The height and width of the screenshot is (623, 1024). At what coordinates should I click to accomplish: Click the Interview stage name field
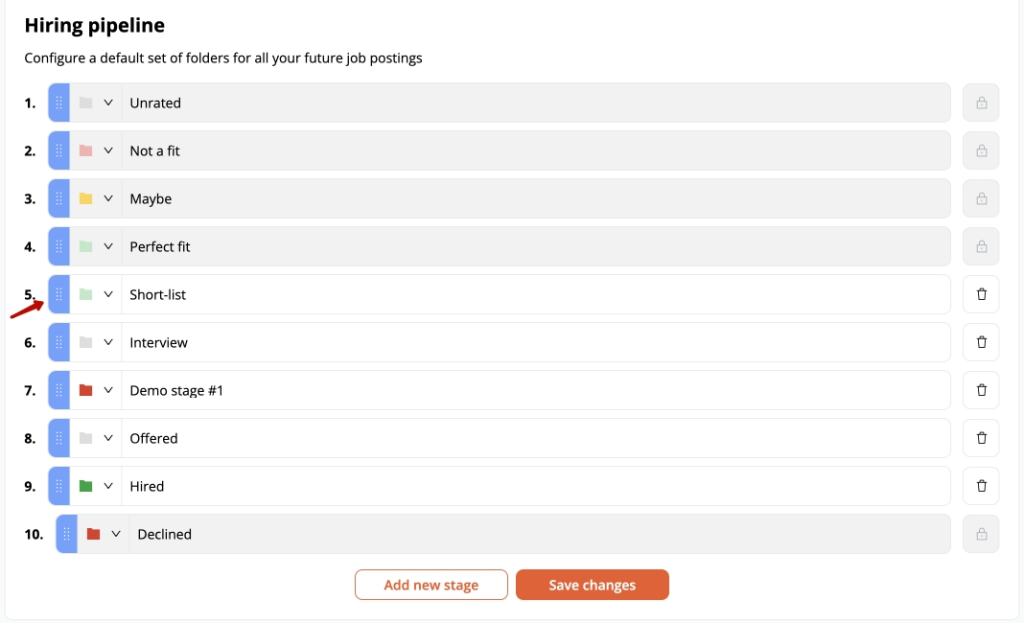(536, 342)
